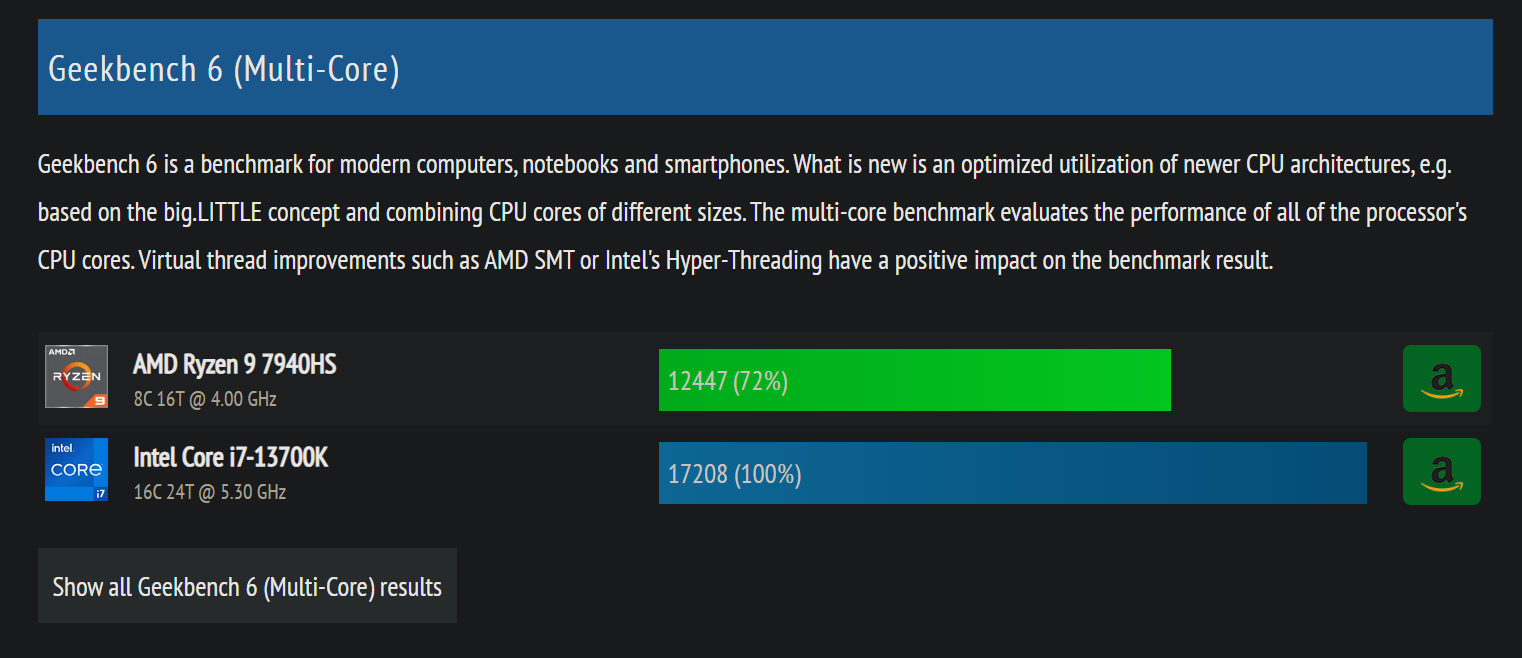Viewport: 1522px width, 658px height.
Task: Click the 17208 (100%) score label
Action: [734, 474]
